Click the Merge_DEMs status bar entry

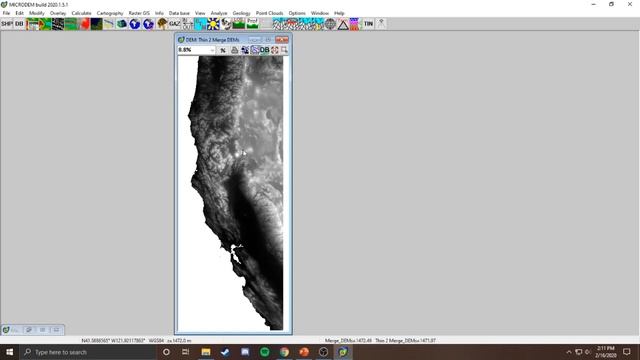tap(348, 340)
